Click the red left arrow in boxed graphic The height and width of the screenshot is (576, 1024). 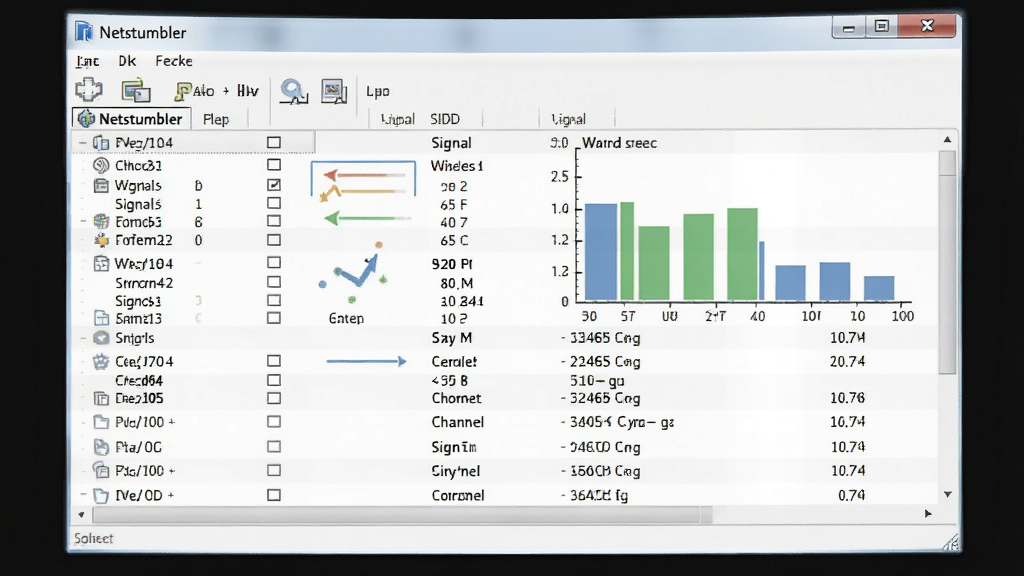364,175
